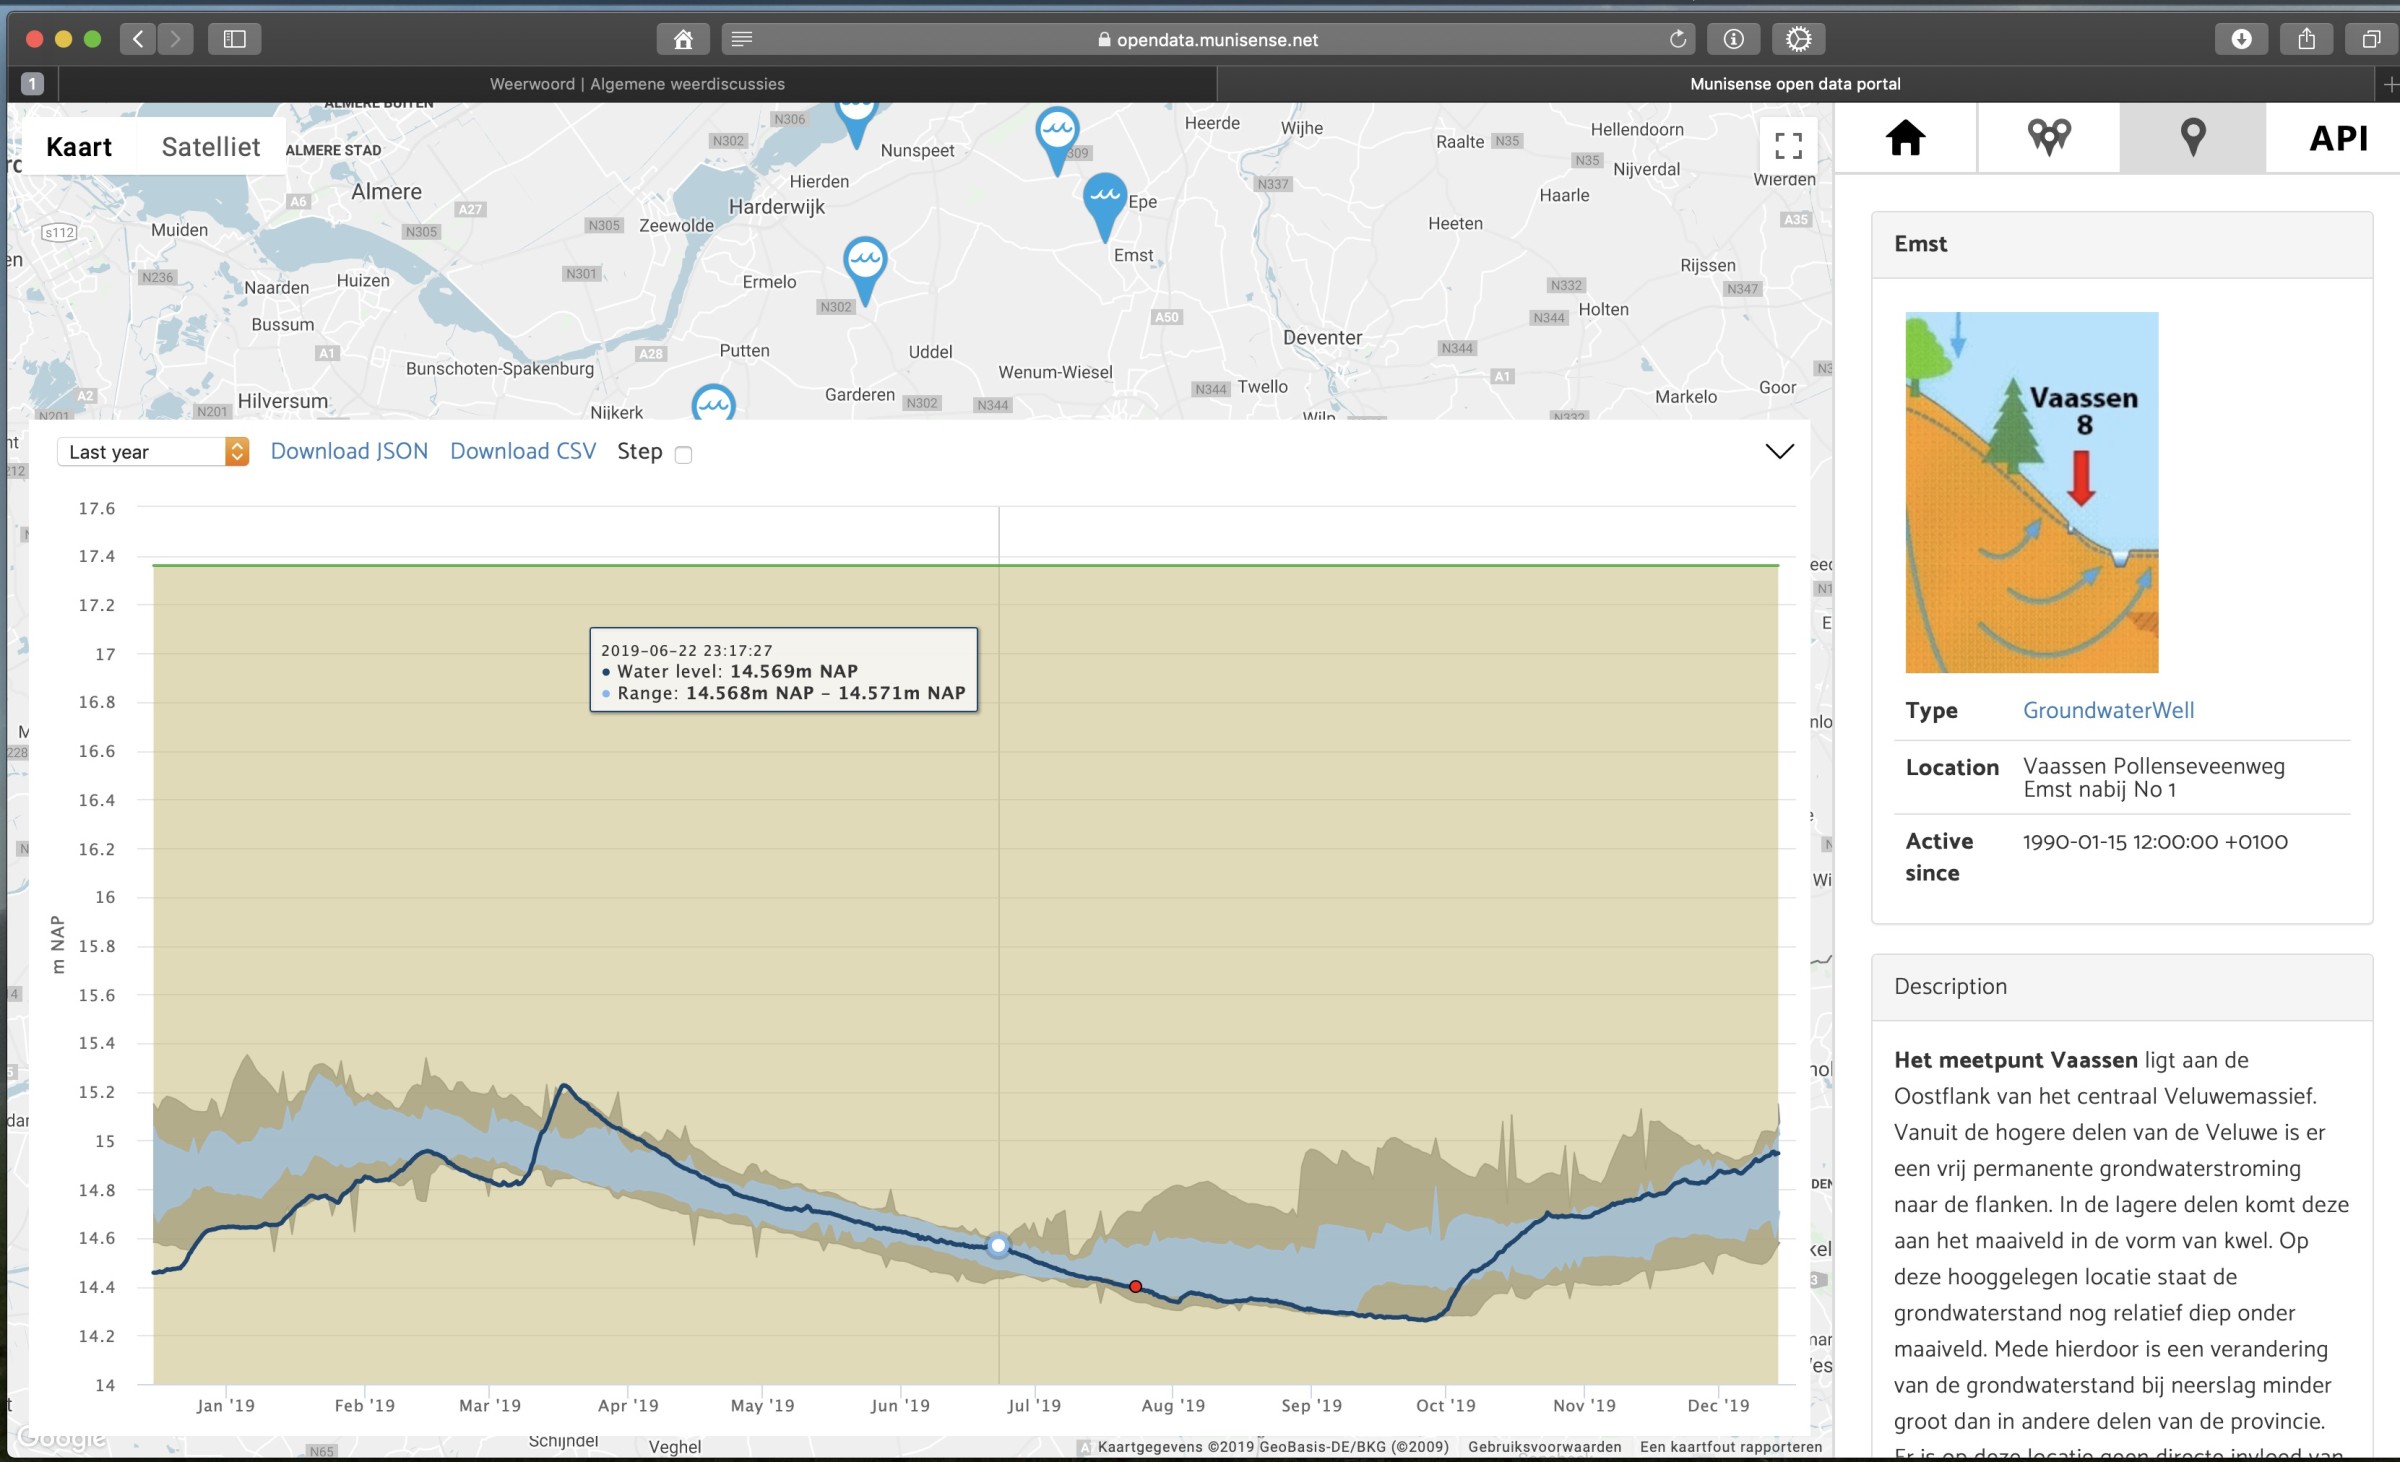Image resolution: width=2400 pixels, height=1462 pixels.
Task: Open the Safari downloads icon
Action: tap(2241, 39)
